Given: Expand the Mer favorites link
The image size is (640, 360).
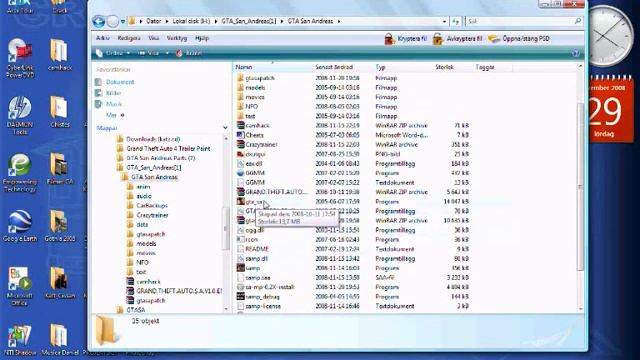Looking at the screenshot, I should tap(115, 115).
